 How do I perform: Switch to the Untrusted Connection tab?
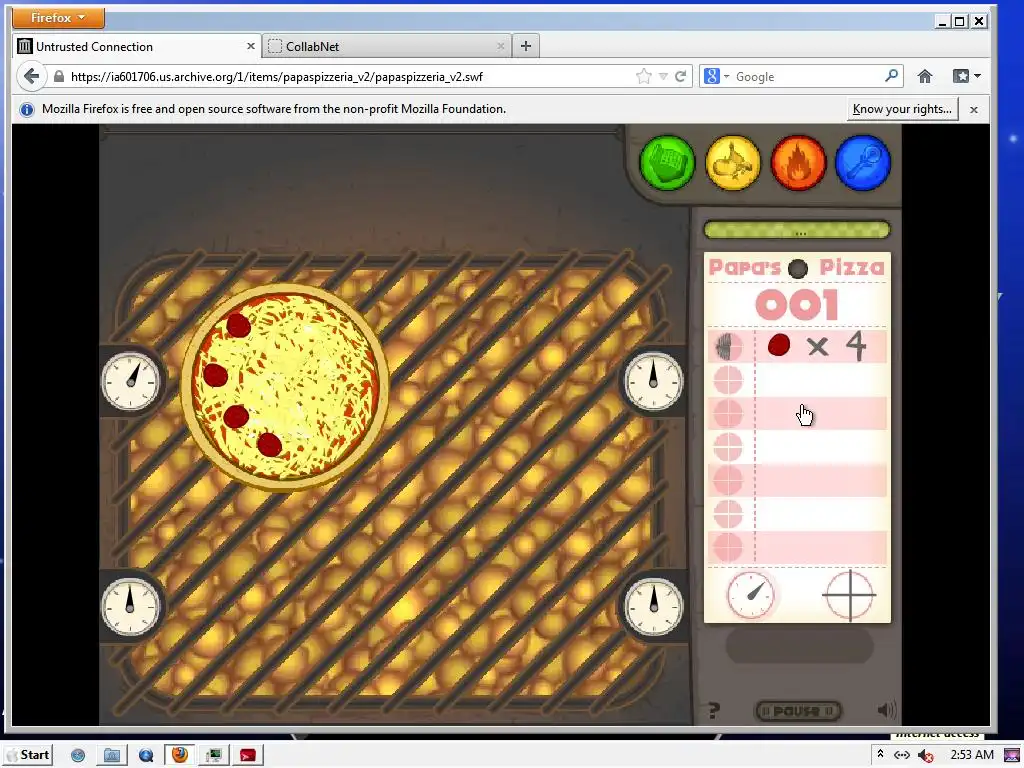click(136, 46)
